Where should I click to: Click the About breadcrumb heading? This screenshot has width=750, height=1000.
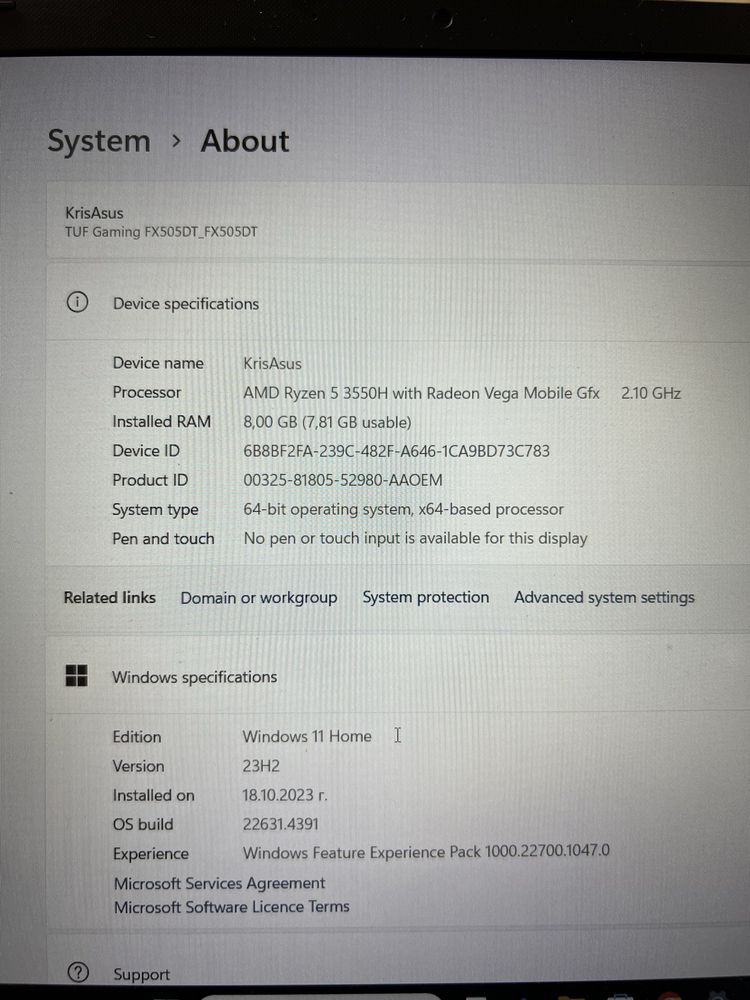coord(245,140)
